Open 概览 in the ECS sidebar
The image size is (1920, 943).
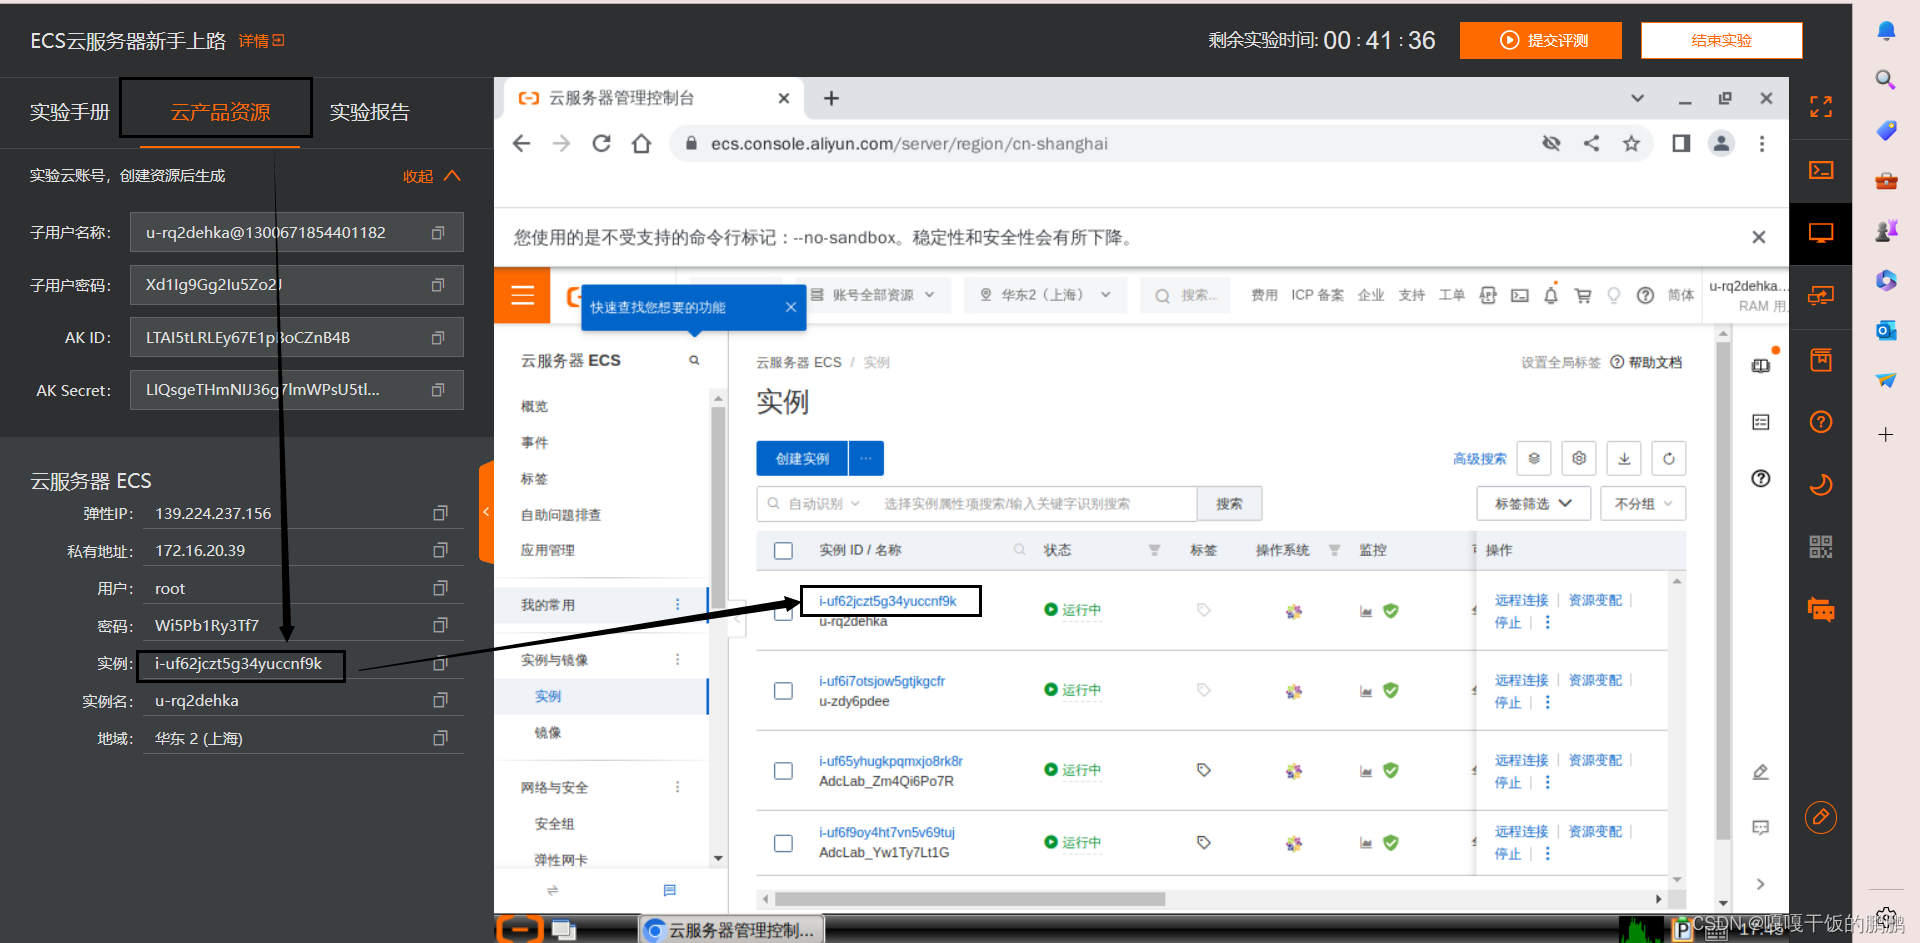tap(534, 406)
